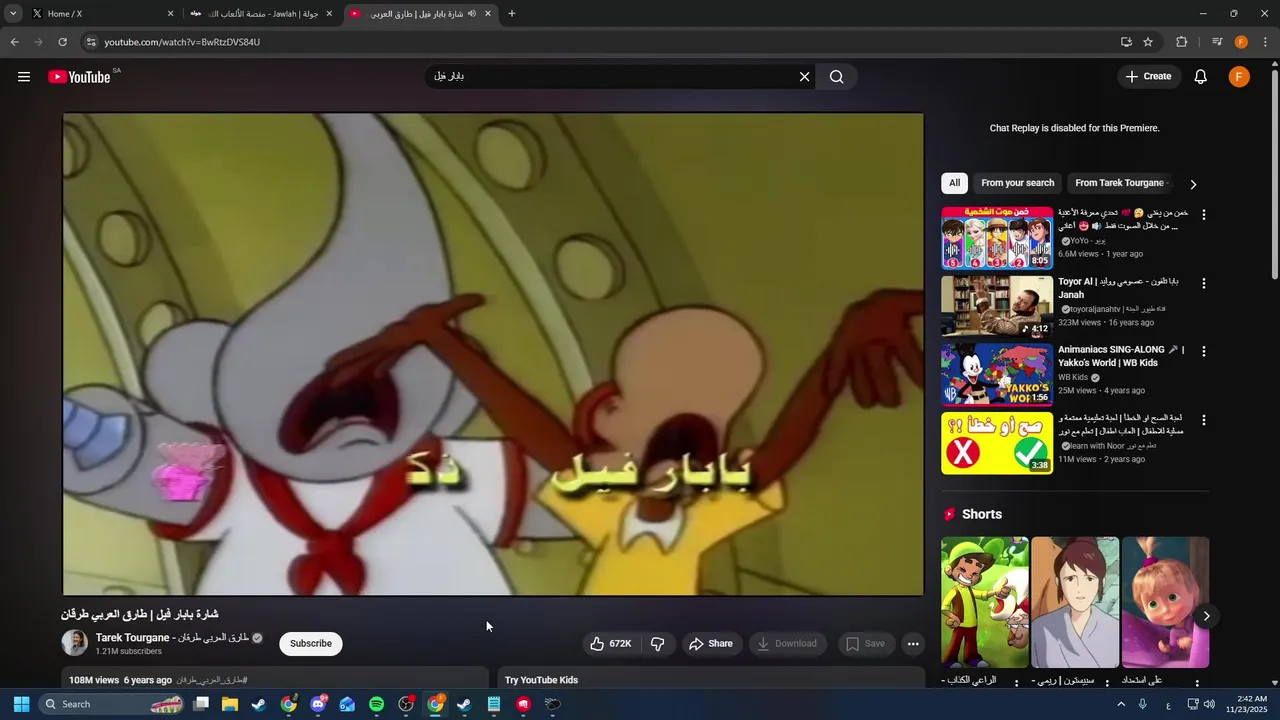
Task: Open Tarek Tourgane channel avatar
Action: [75, 643]
